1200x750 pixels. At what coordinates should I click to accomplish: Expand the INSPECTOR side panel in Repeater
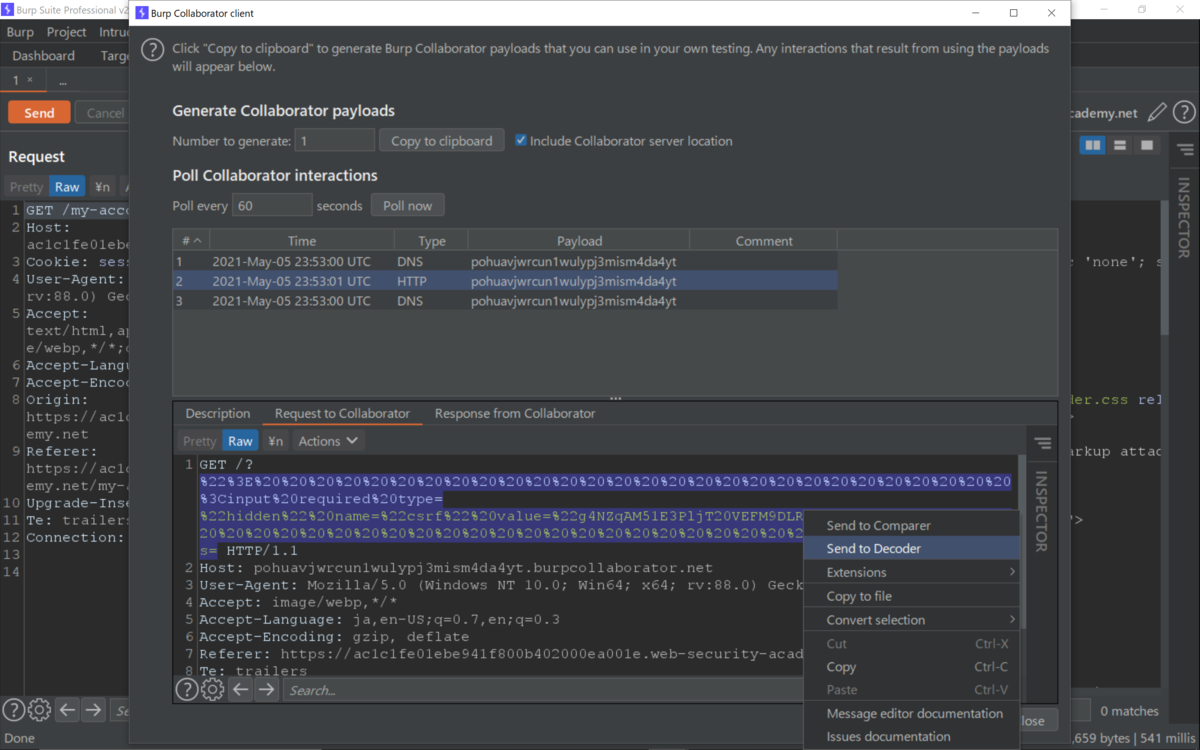1184,218
